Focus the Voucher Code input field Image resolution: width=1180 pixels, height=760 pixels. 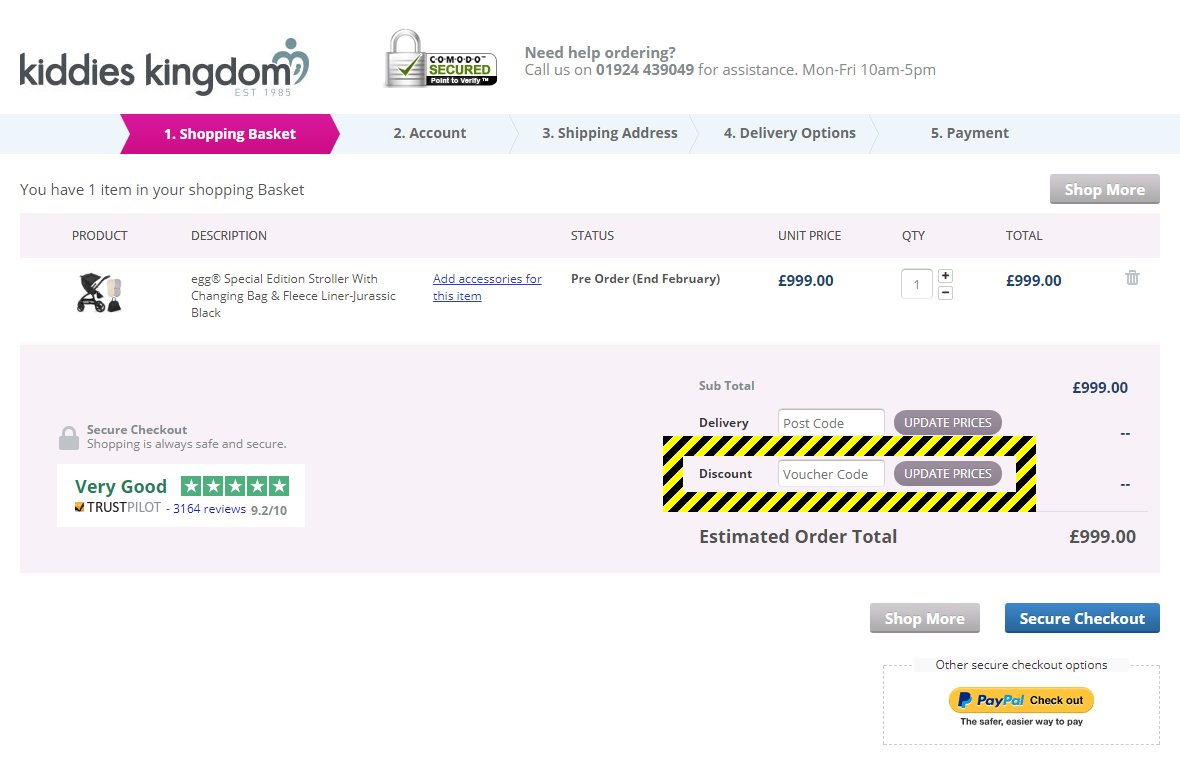click(x=831, y=474)
